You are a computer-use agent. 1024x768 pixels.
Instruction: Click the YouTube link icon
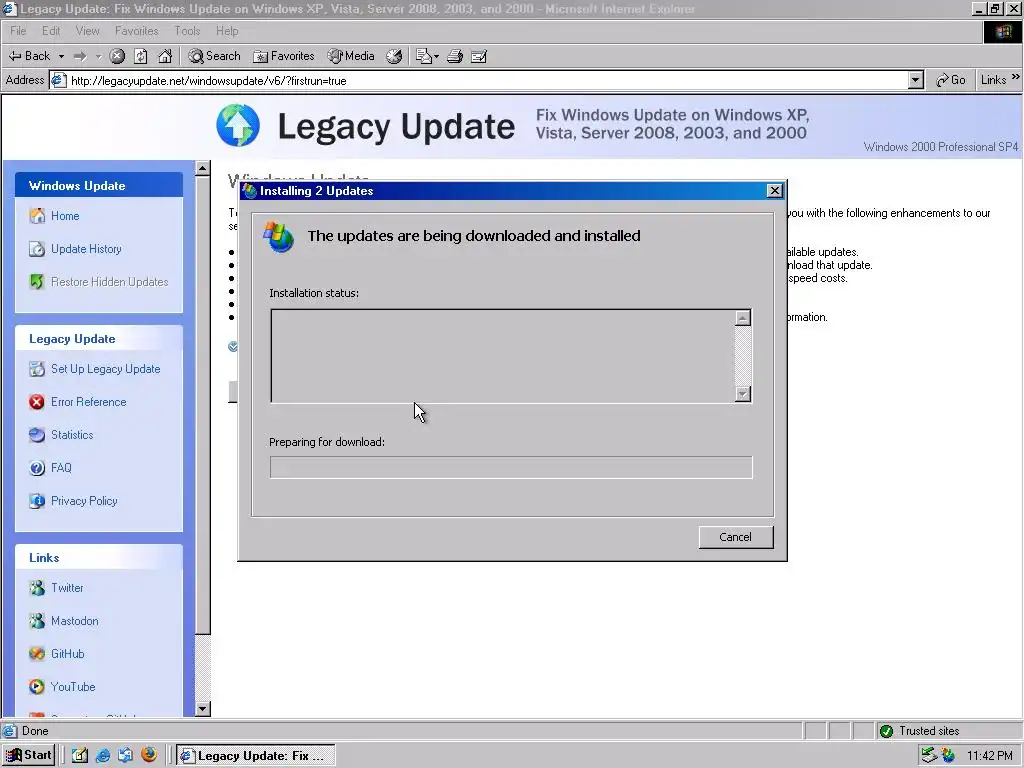coord(37,687)
